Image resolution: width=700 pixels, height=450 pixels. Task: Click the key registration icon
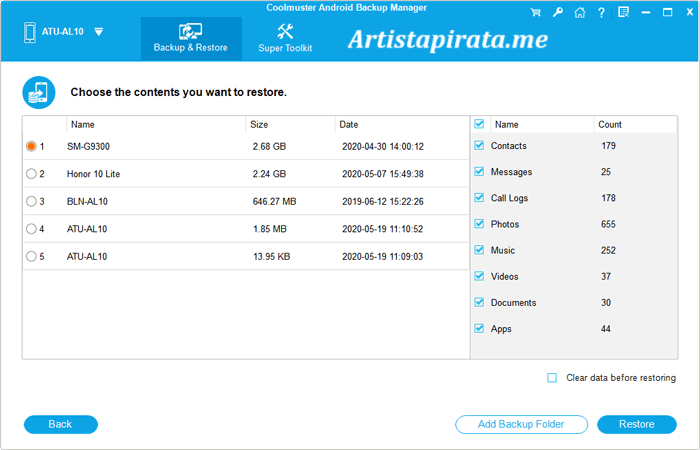click(558, 12)
